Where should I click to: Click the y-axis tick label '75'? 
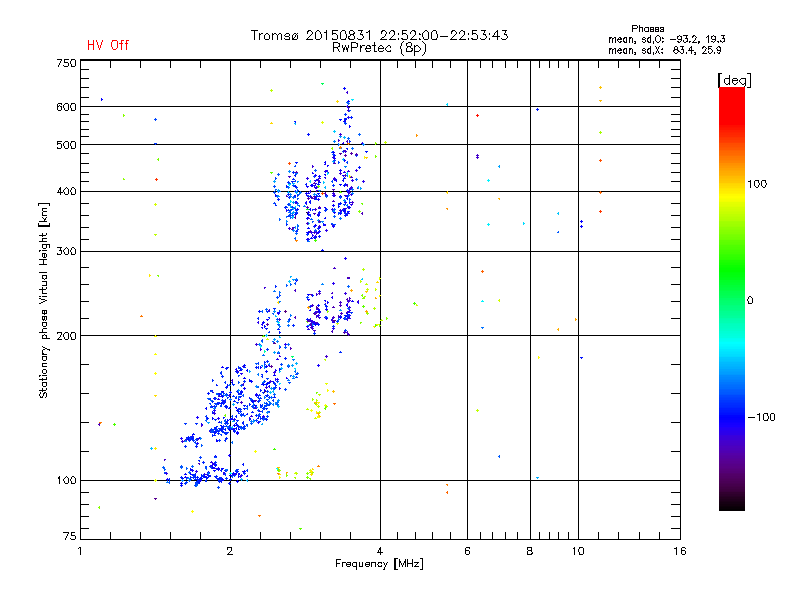[x=70, y=536]
